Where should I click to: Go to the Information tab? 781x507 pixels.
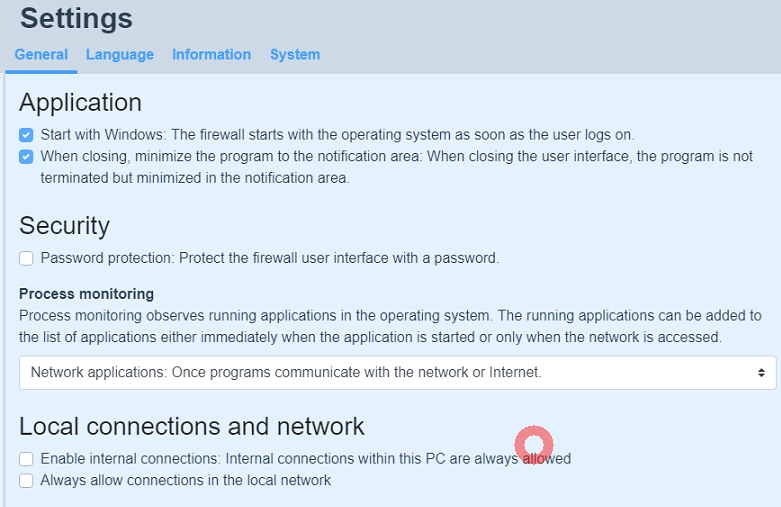tap(211, 55)
